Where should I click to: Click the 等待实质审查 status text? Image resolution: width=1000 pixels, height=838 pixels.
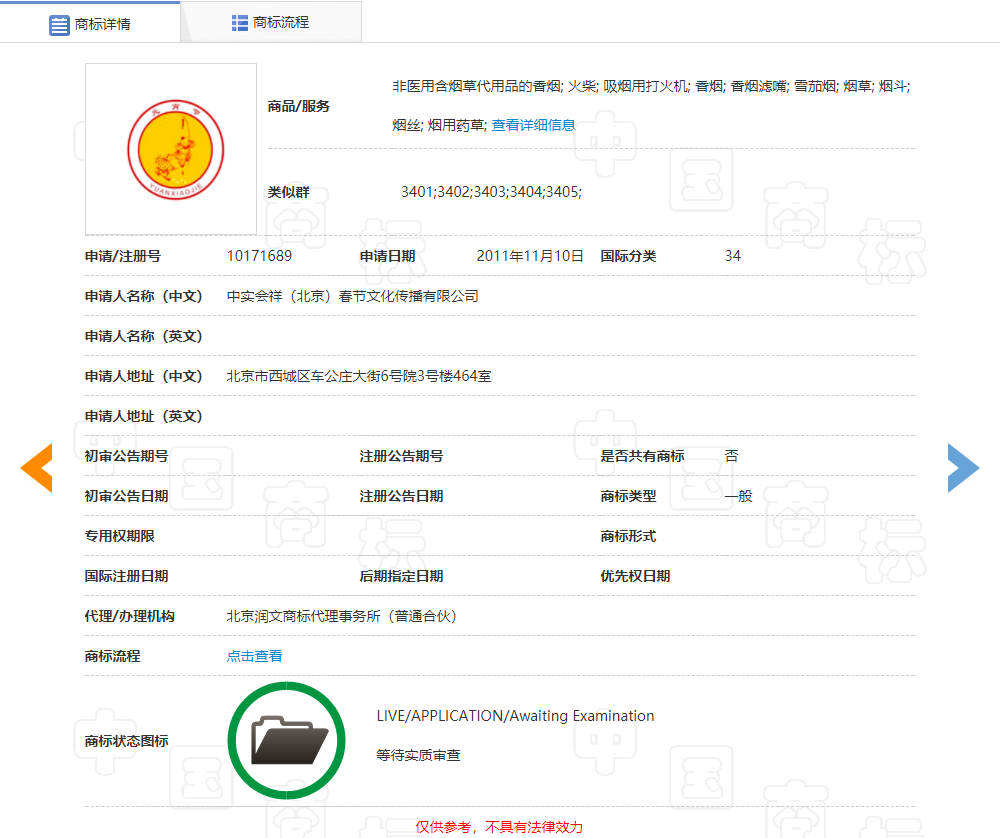(x=418, y=756)
